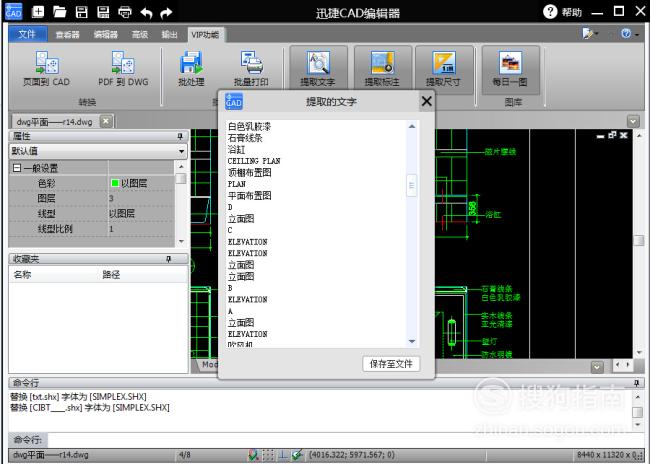Click the 保存至文件 button
This screenshot has width=650, height=464.
[391, 364]
